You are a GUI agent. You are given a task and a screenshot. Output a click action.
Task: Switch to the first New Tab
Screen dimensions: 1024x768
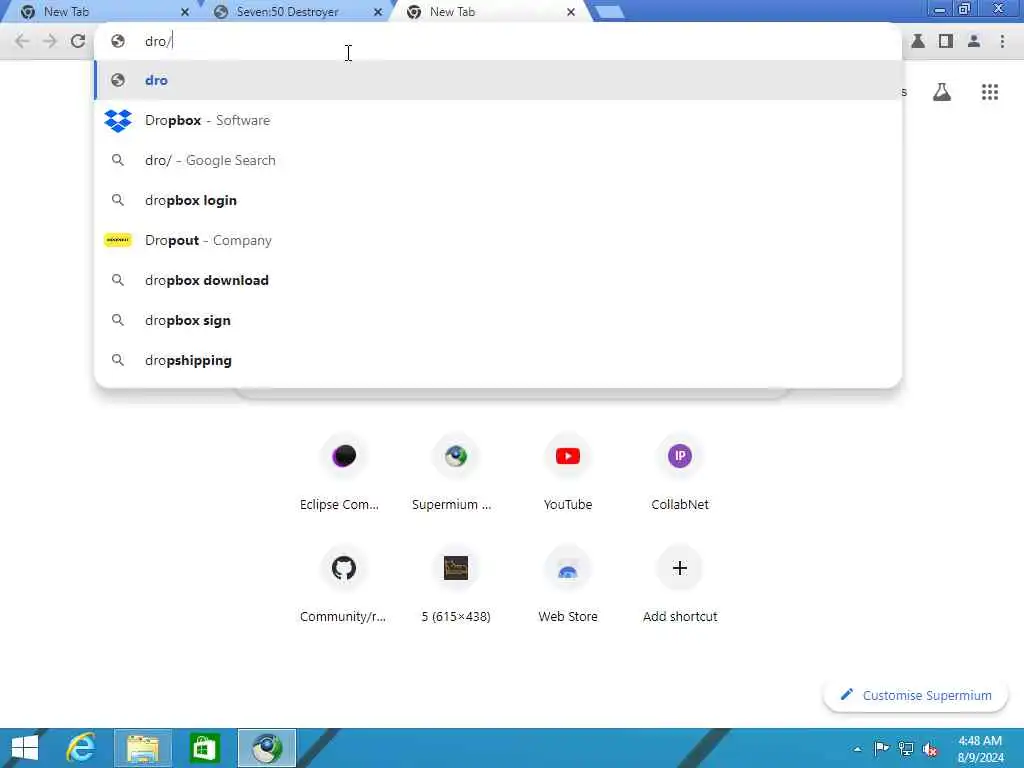98,12
